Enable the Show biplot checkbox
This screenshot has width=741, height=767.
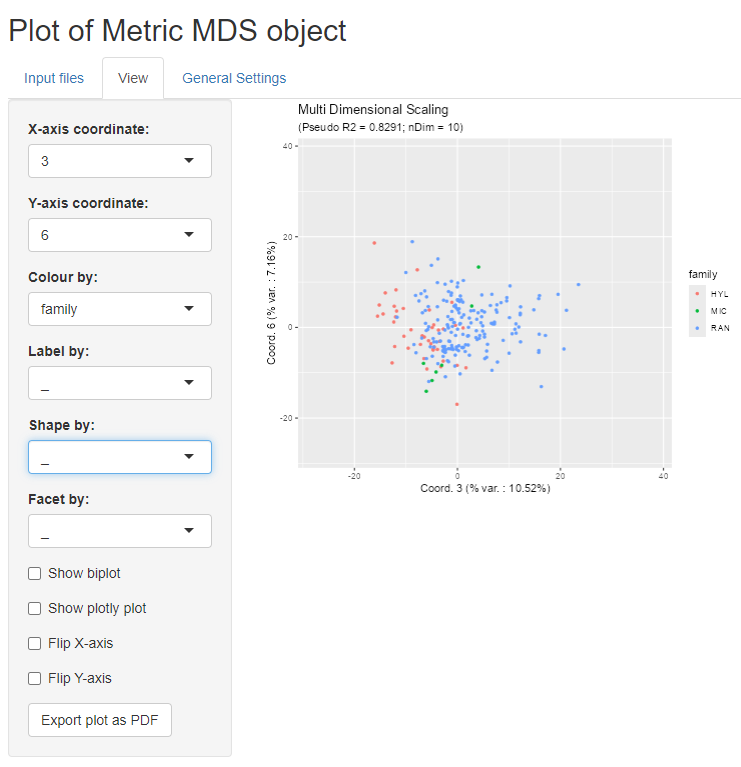[x=34, y=573]
